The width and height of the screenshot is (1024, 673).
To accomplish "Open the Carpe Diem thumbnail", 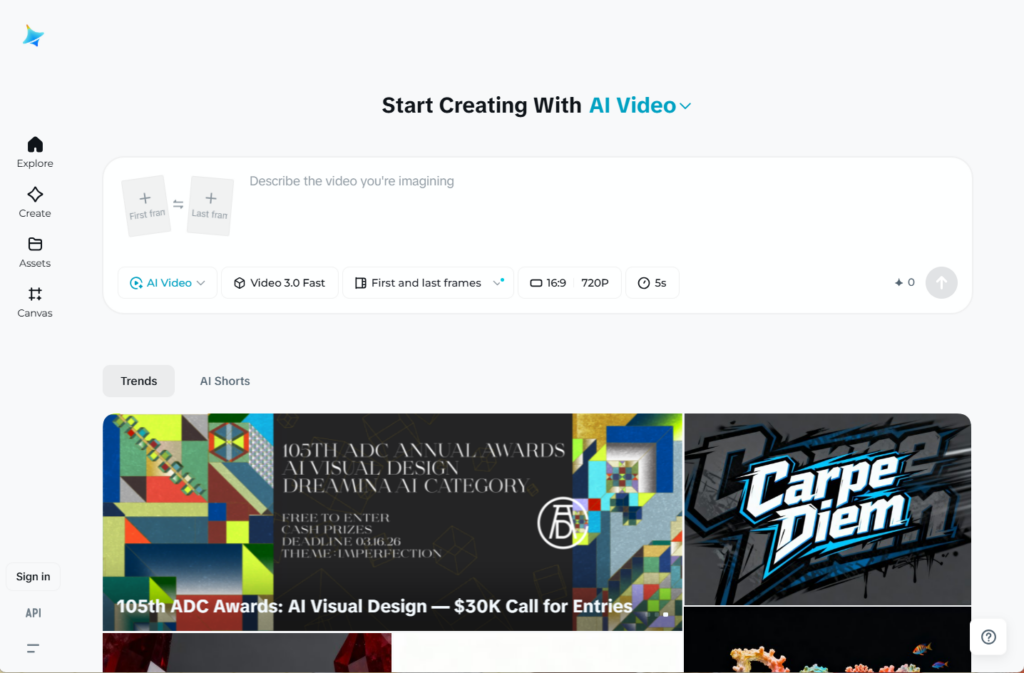I will point(827,509).
